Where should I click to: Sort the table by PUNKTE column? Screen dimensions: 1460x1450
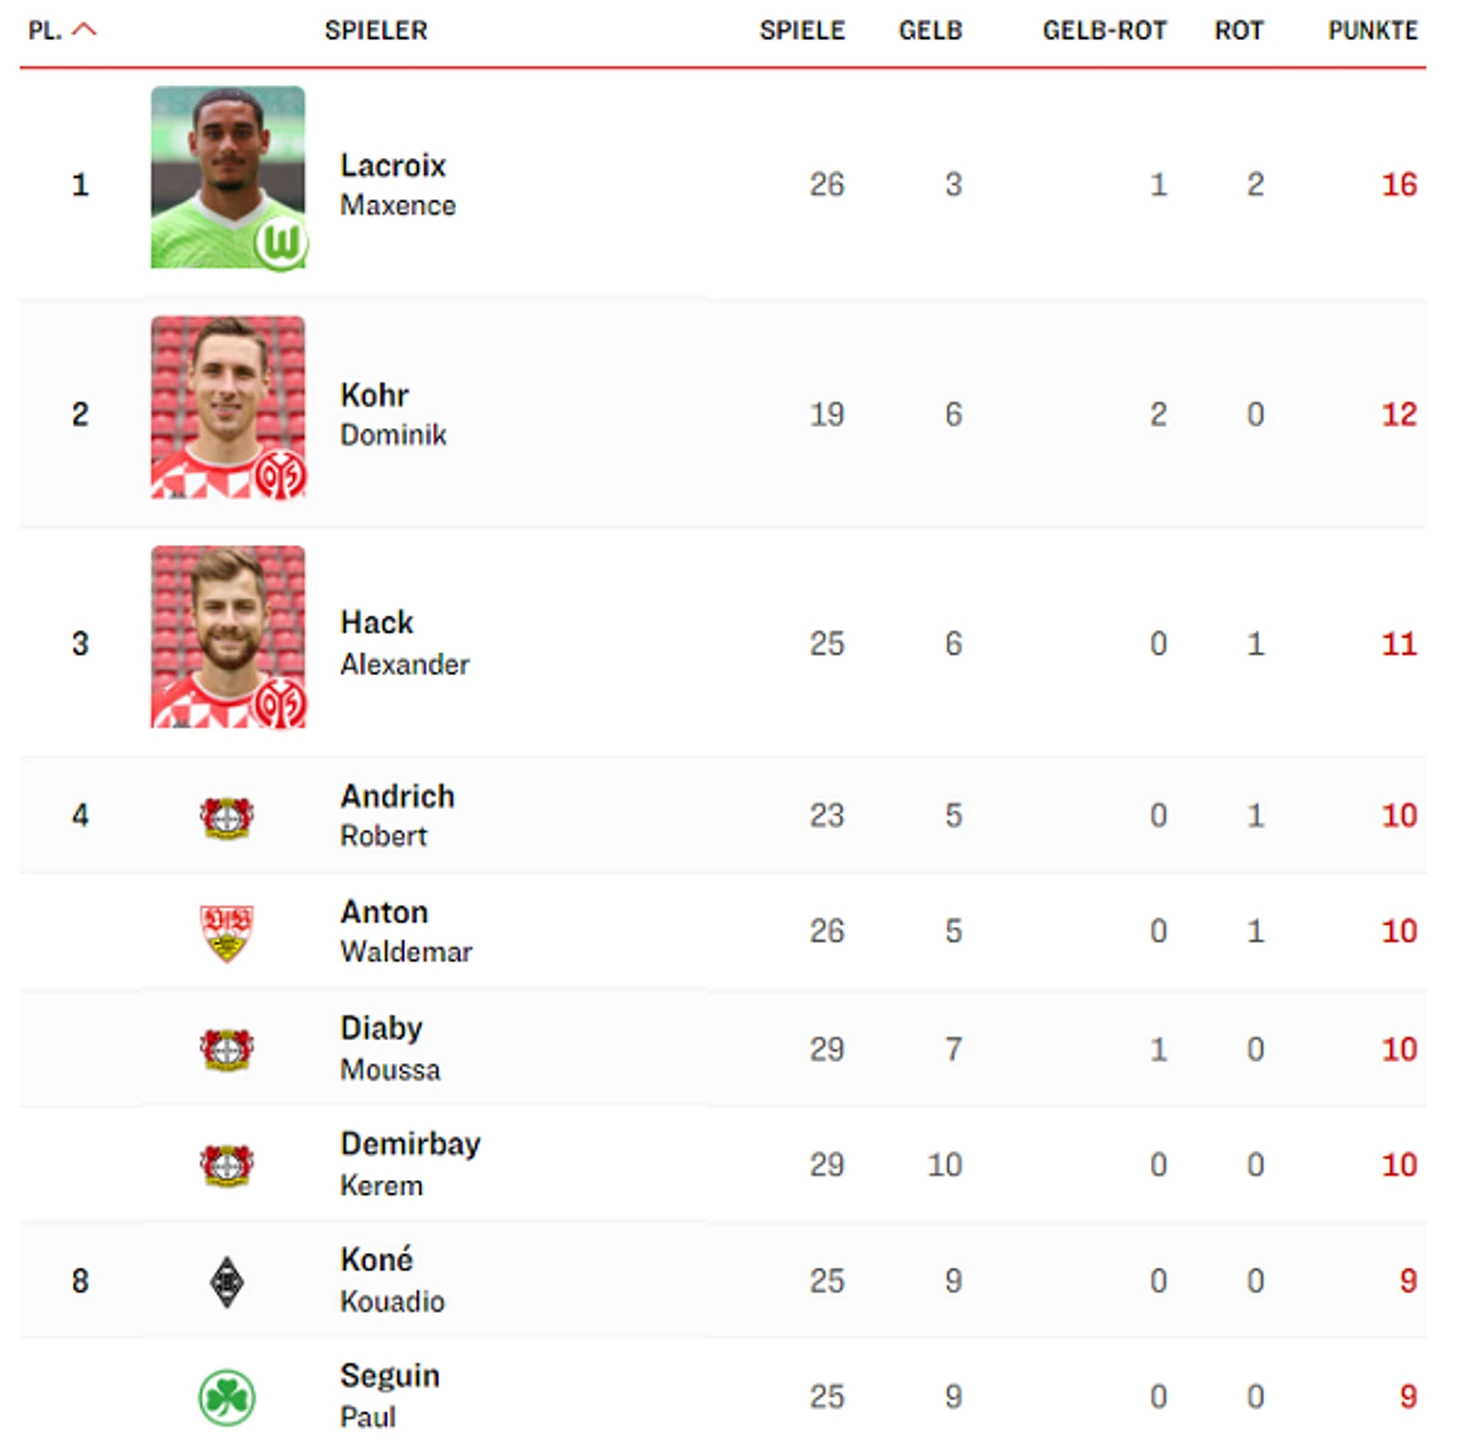(1372, 31)
